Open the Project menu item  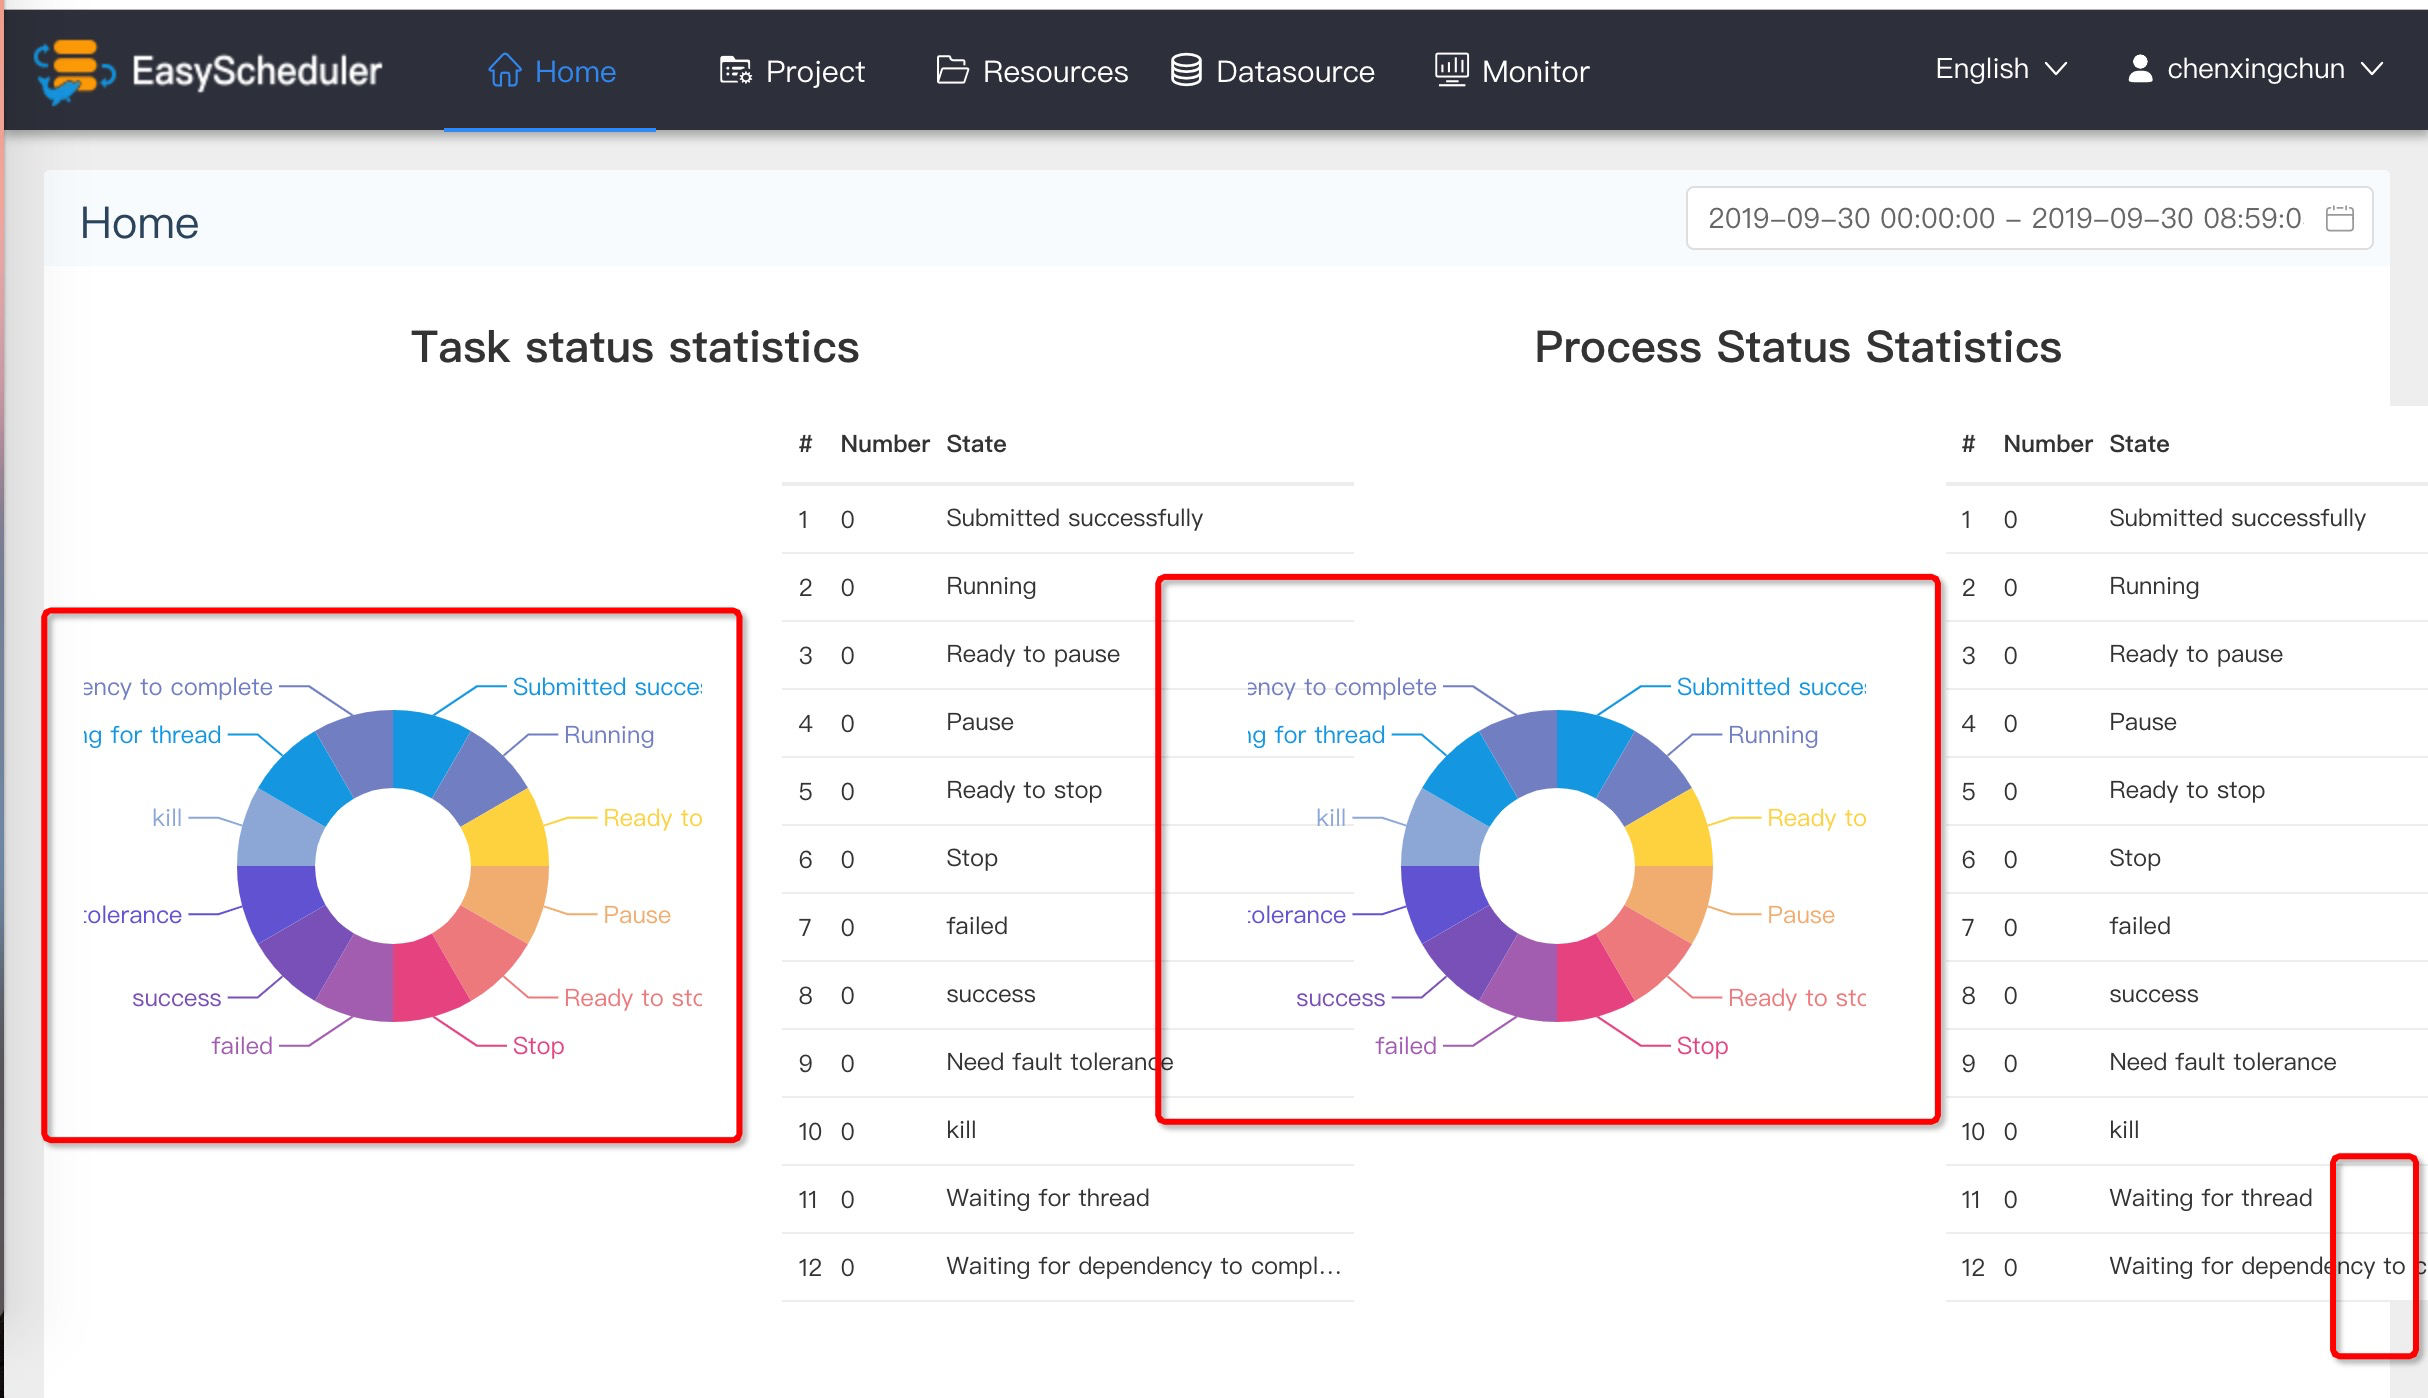click(814, 71)
